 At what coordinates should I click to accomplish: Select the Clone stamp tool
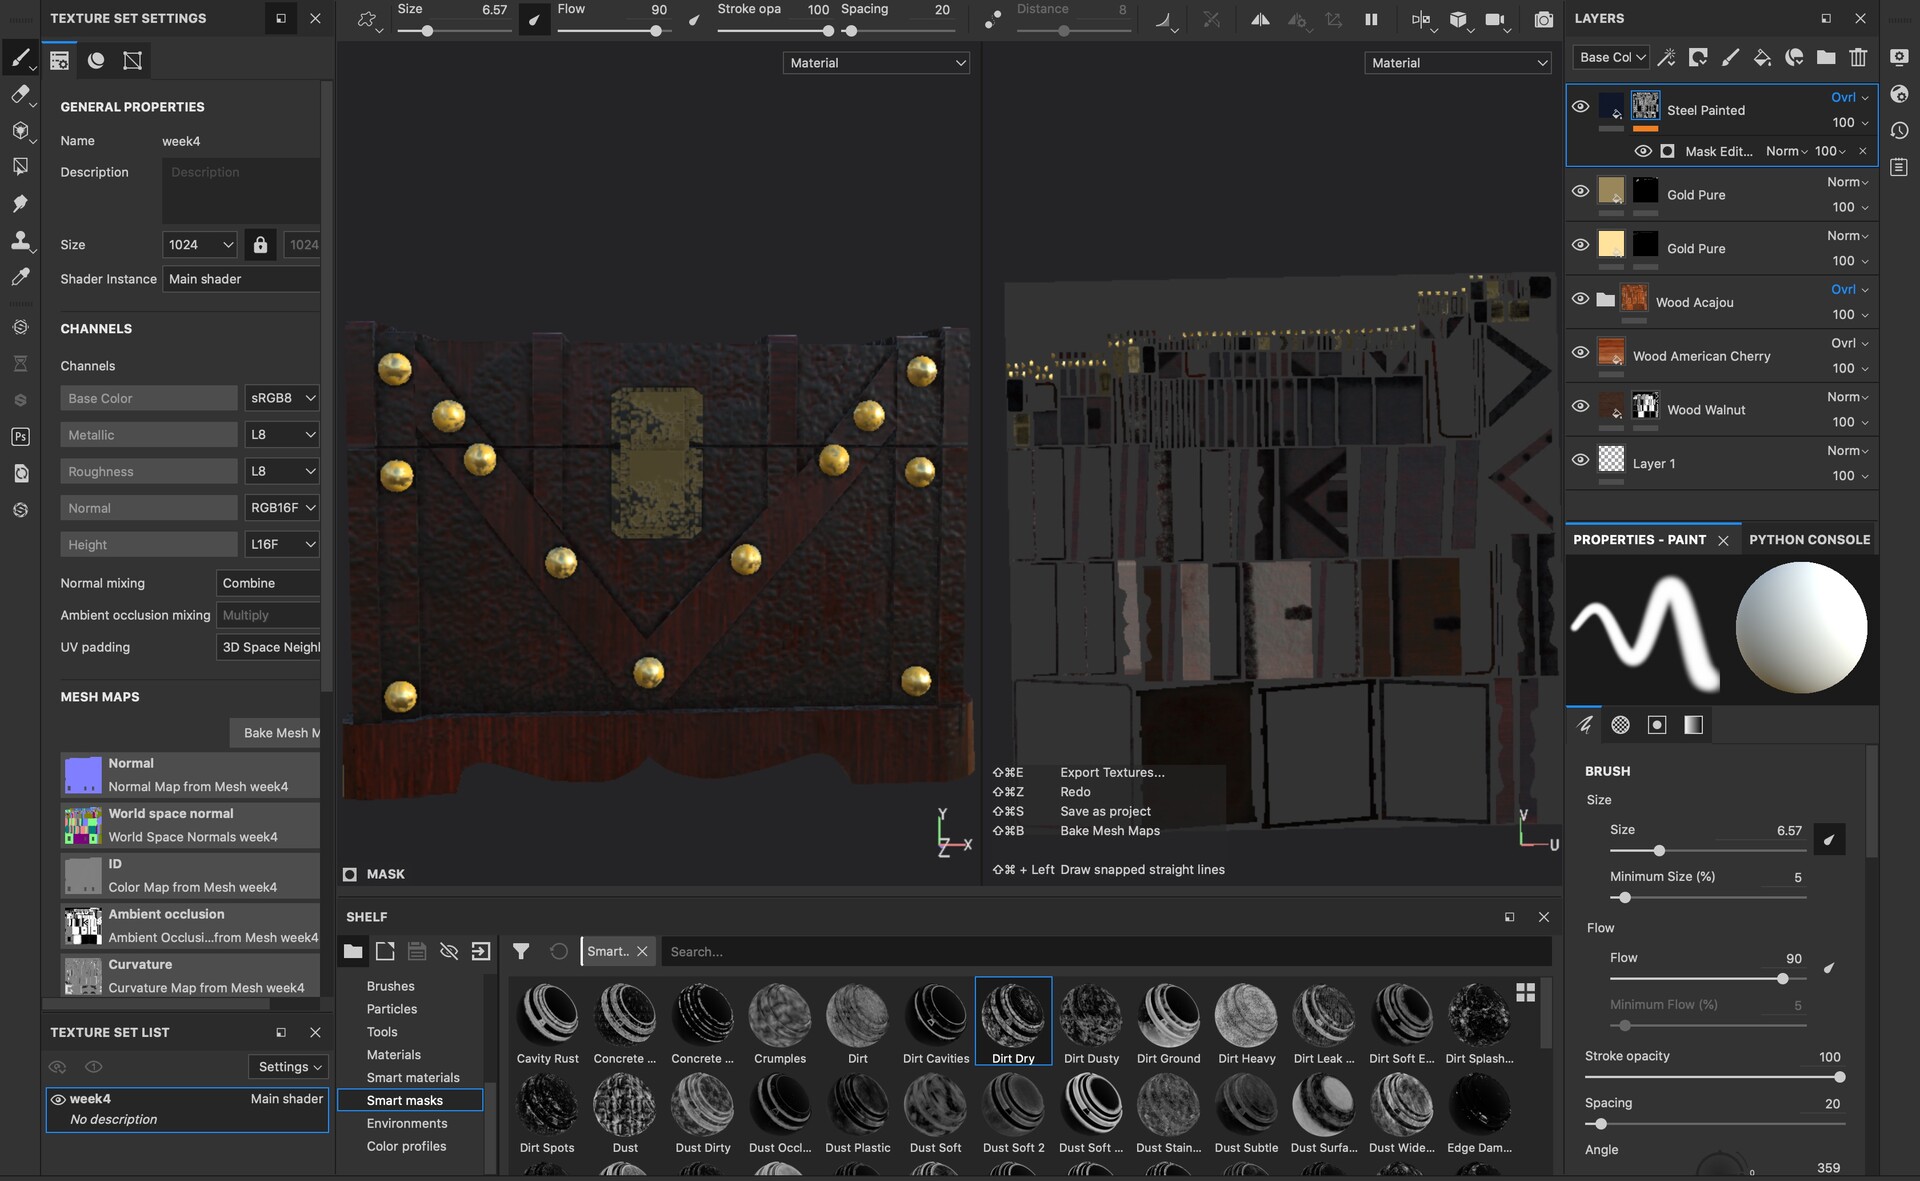coord(19,240)
